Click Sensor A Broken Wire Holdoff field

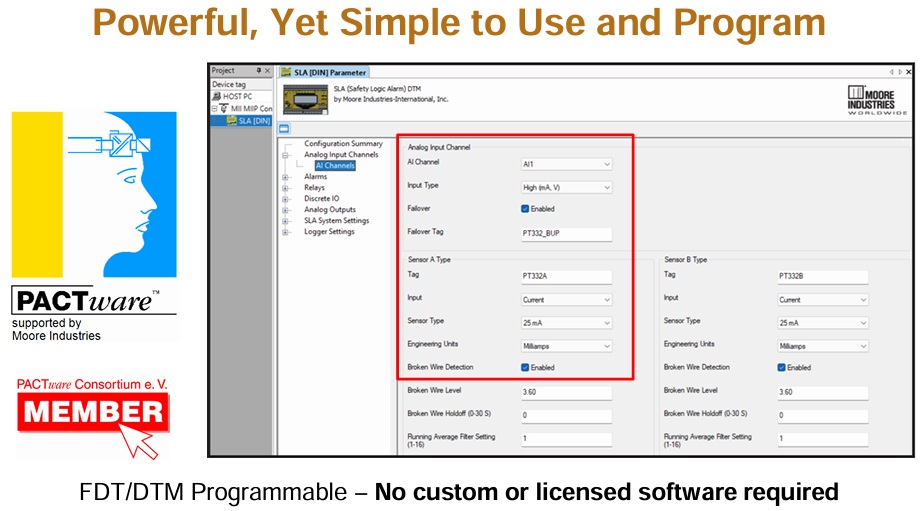(x=566, y=416)
